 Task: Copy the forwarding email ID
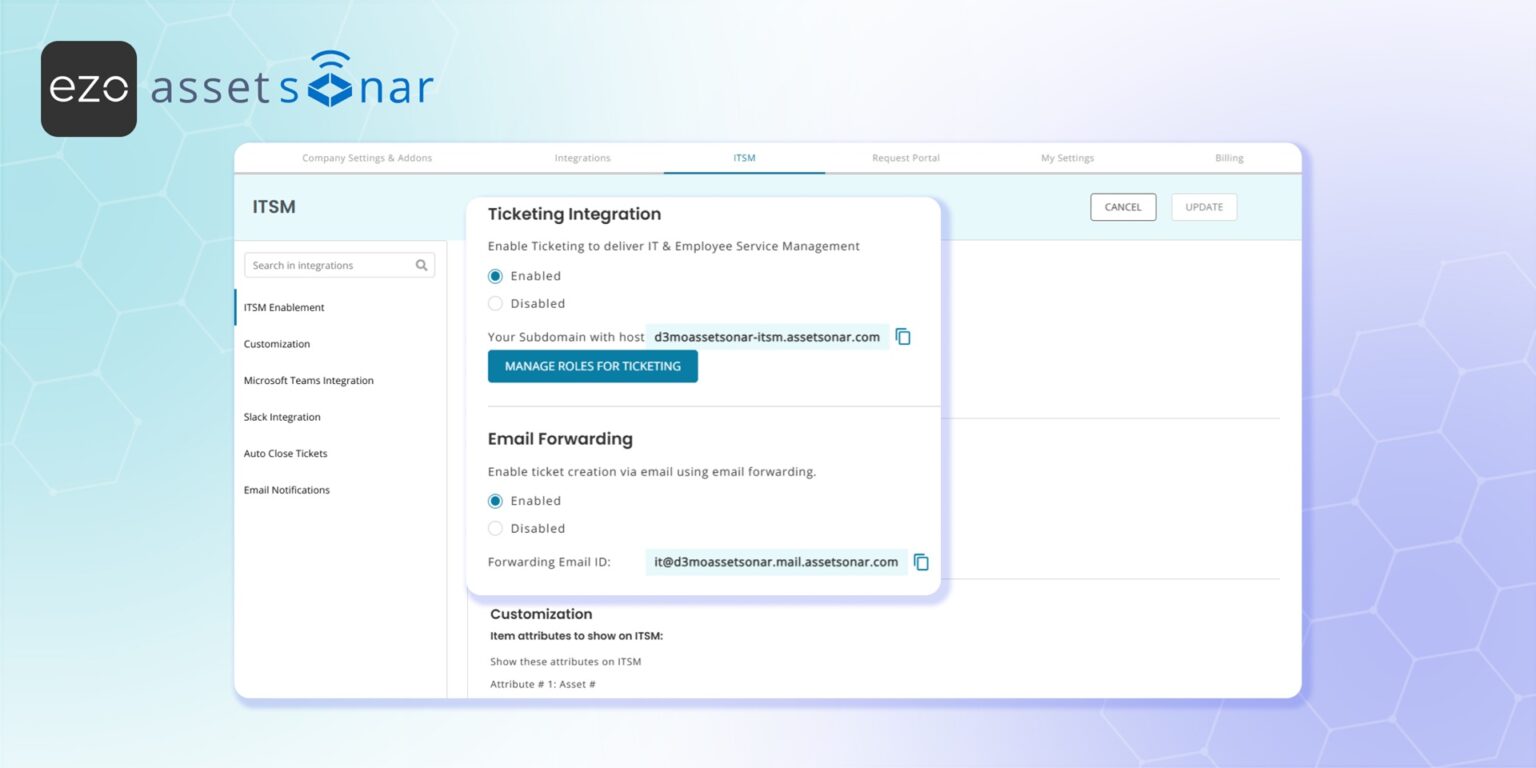click(x=921, y=562)
